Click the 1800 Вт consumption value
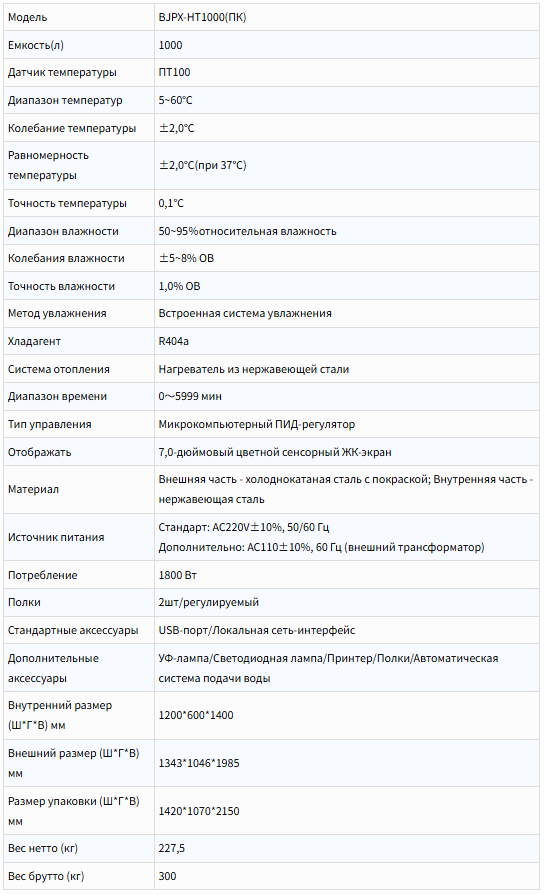This screenshot has height=894, width=544. pyautogui.click(x=177, y=575)
